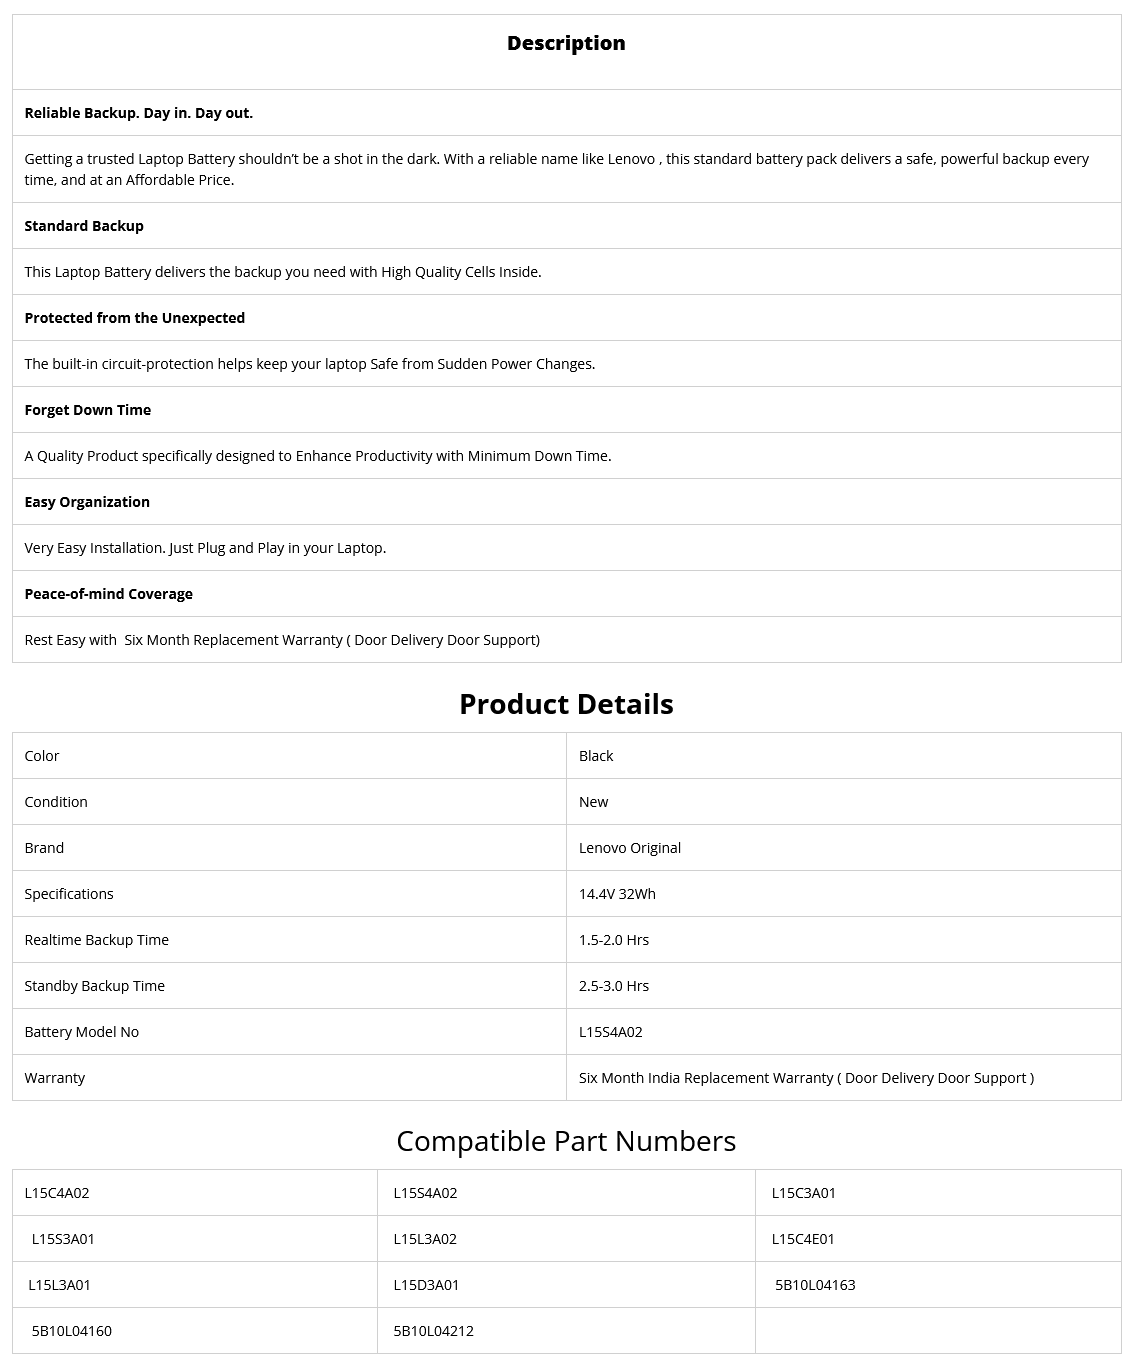Select the Lenovo Original brand value
The width and height of the screenshot is (1133, 1371).
coord(630,848)
